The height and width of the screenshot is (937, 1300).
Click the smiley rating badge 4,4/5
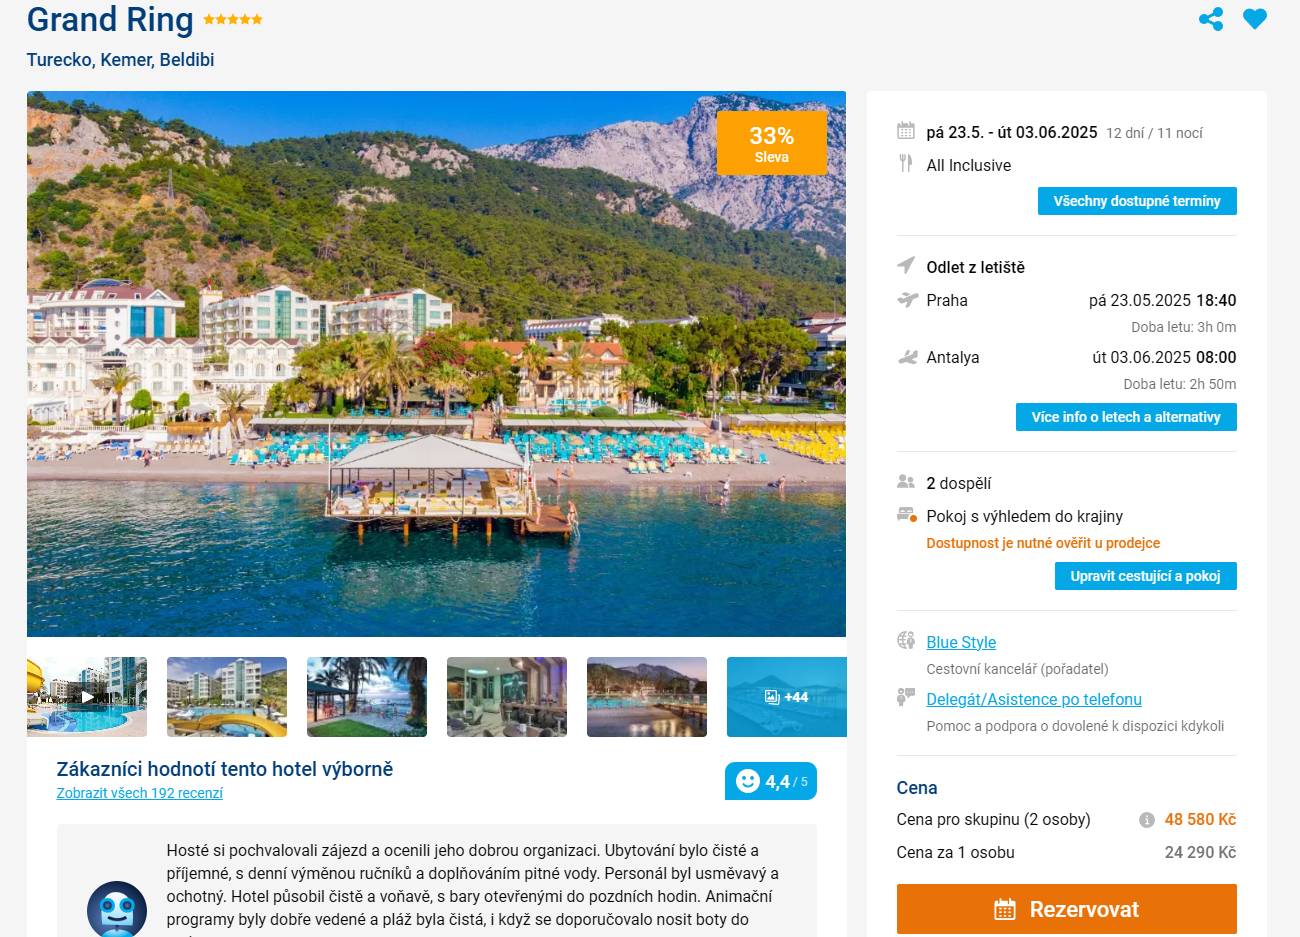tap(771, 781)
